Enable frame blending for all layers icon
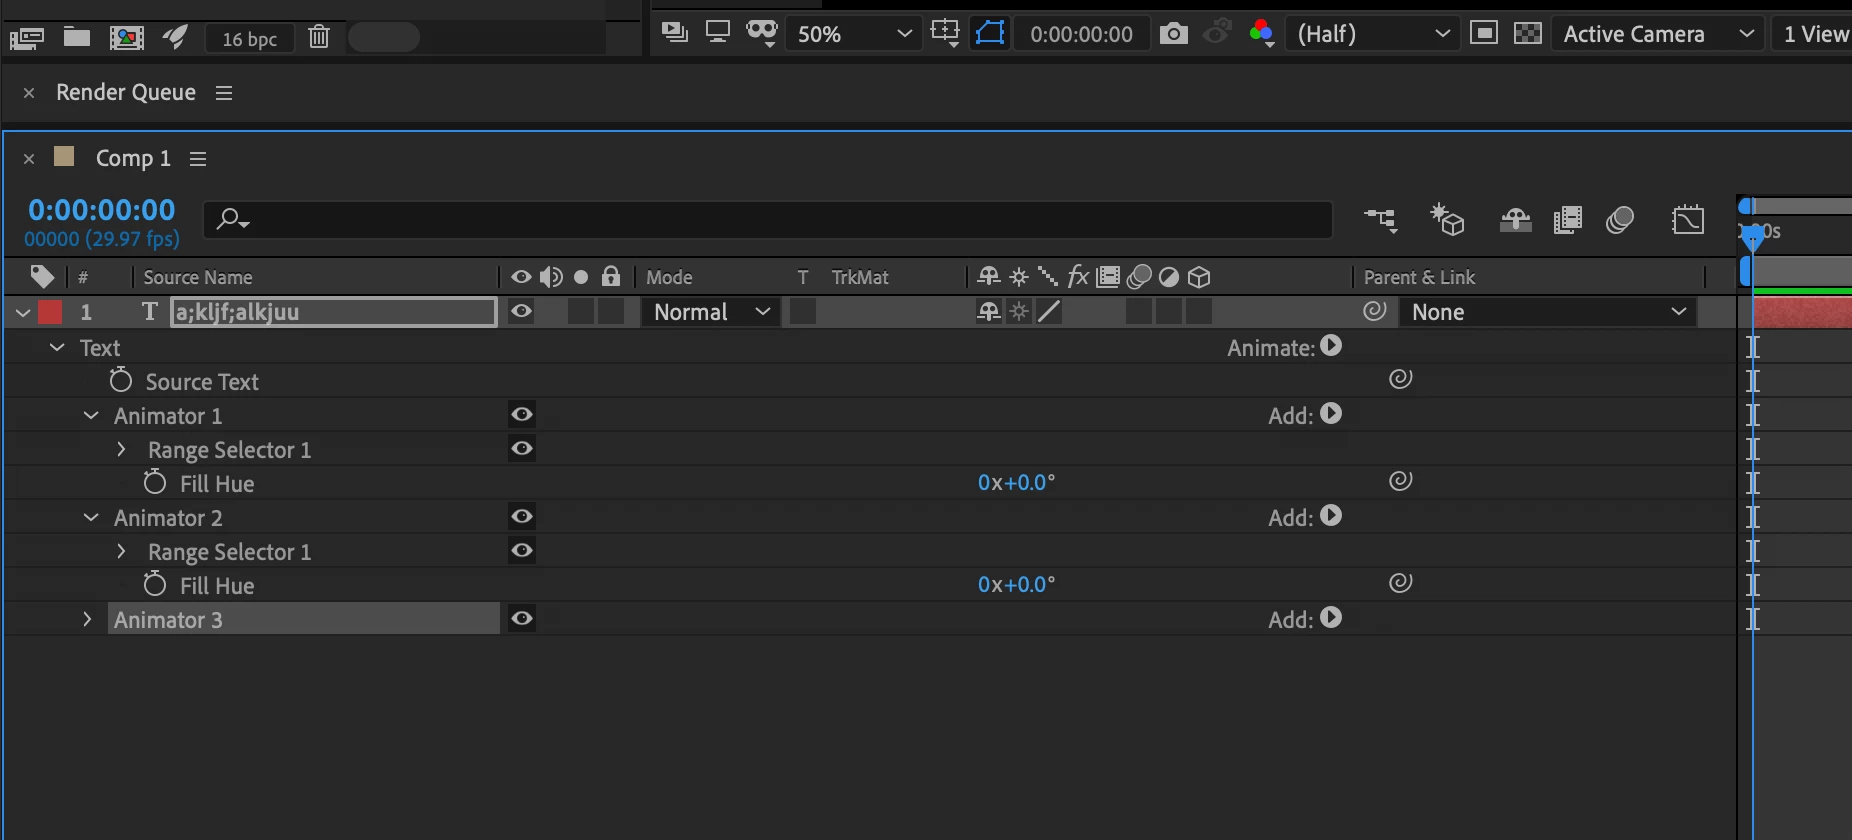1852x840 pixels. point(1567,219)
